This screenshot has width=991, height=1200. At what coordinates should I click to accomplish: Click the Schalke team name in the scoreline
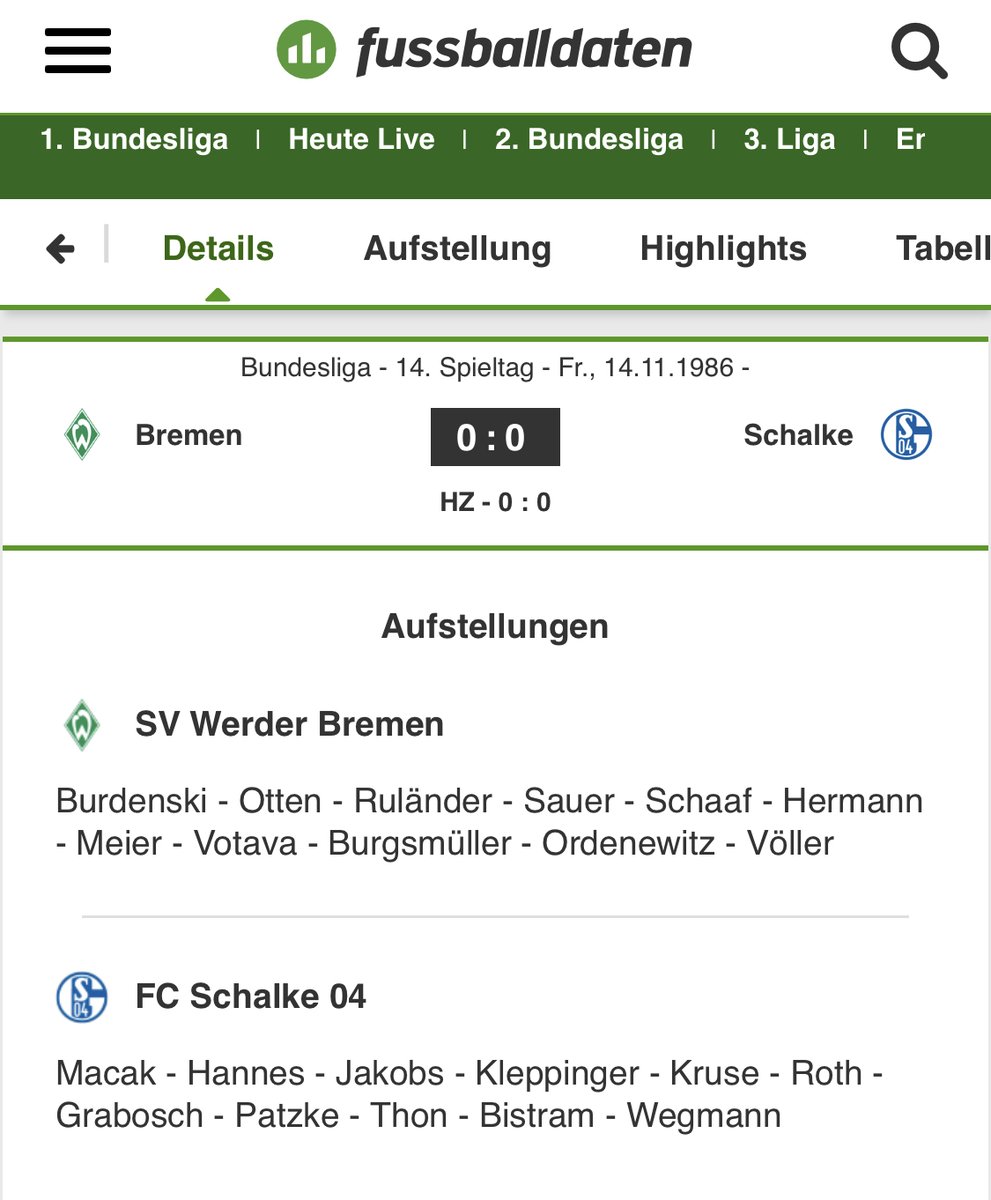798,435
